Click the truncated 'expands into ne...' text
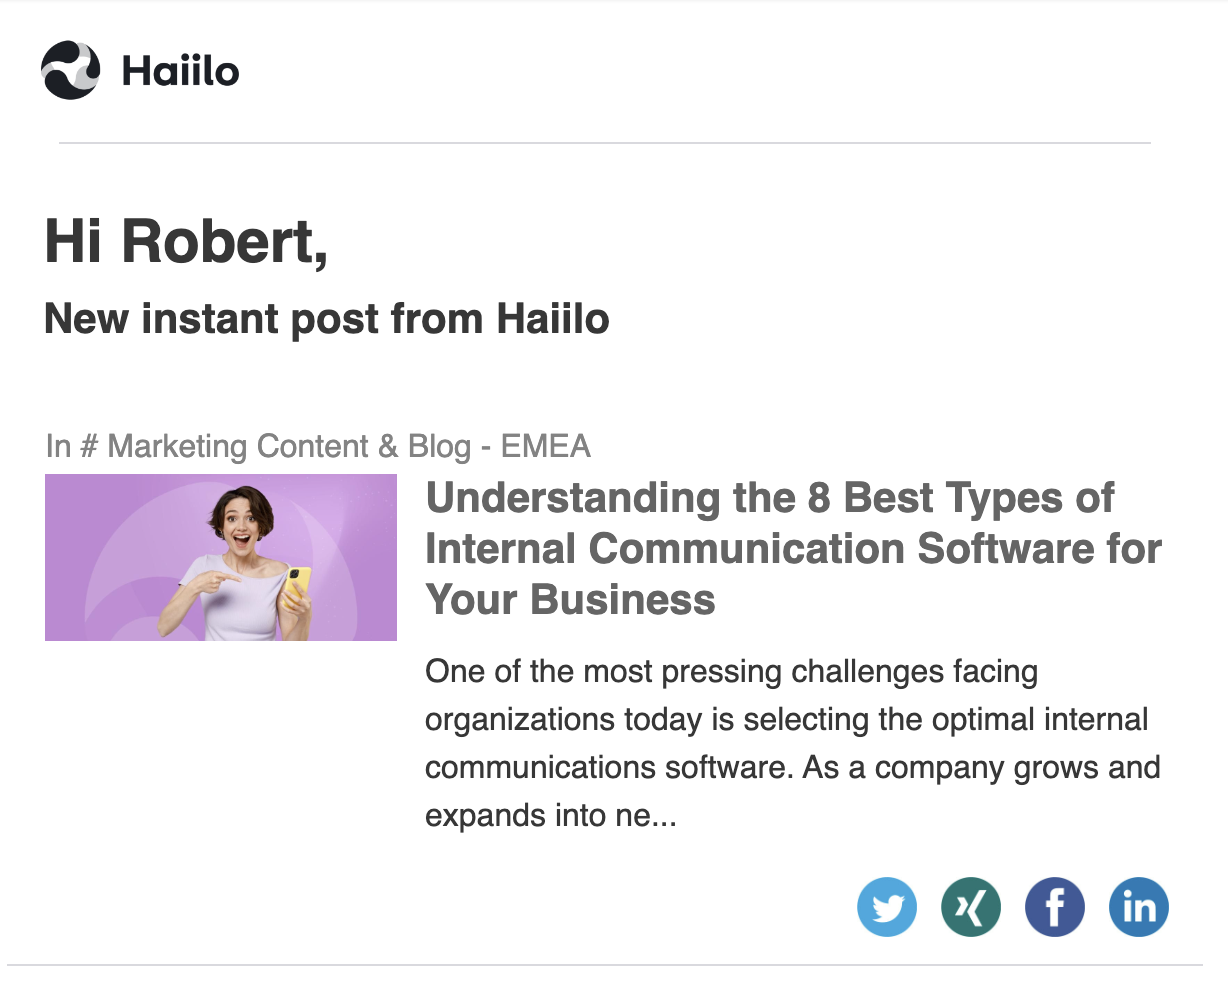The height and width of the screenshot is (986, 1228). (551, 816)
